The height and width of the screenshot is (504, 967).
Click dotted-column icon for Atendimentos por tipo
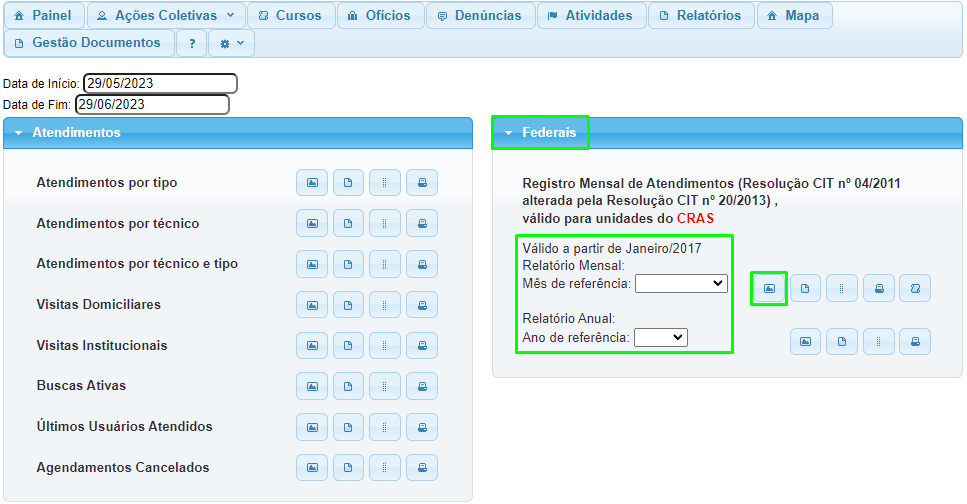pyautogui.click(x=385, y=183)
